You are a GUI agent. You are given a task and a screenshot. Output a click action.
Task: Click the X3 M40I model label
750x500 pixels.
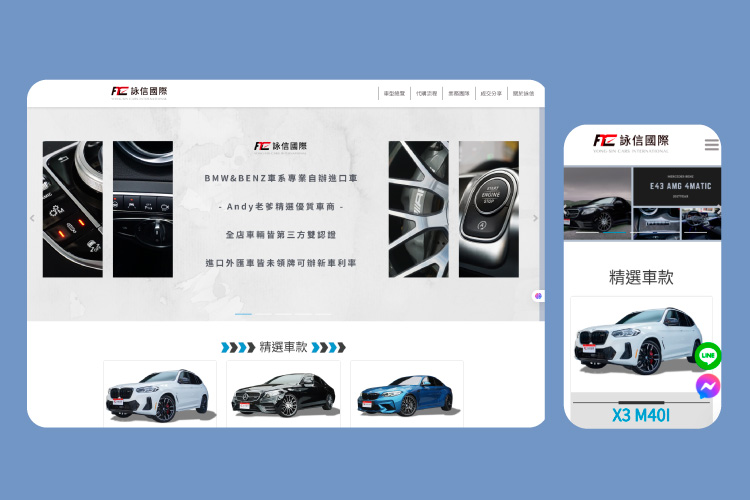641,415
